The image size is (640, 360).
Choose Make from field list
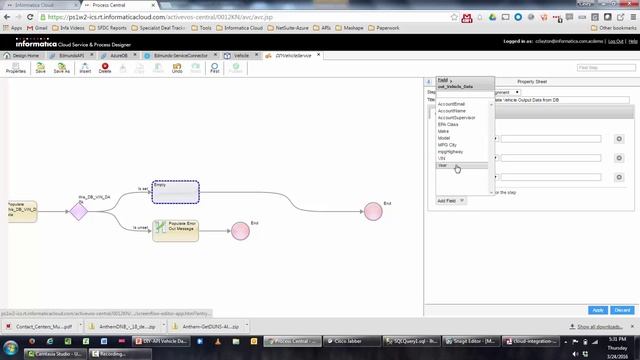(443, 131)
